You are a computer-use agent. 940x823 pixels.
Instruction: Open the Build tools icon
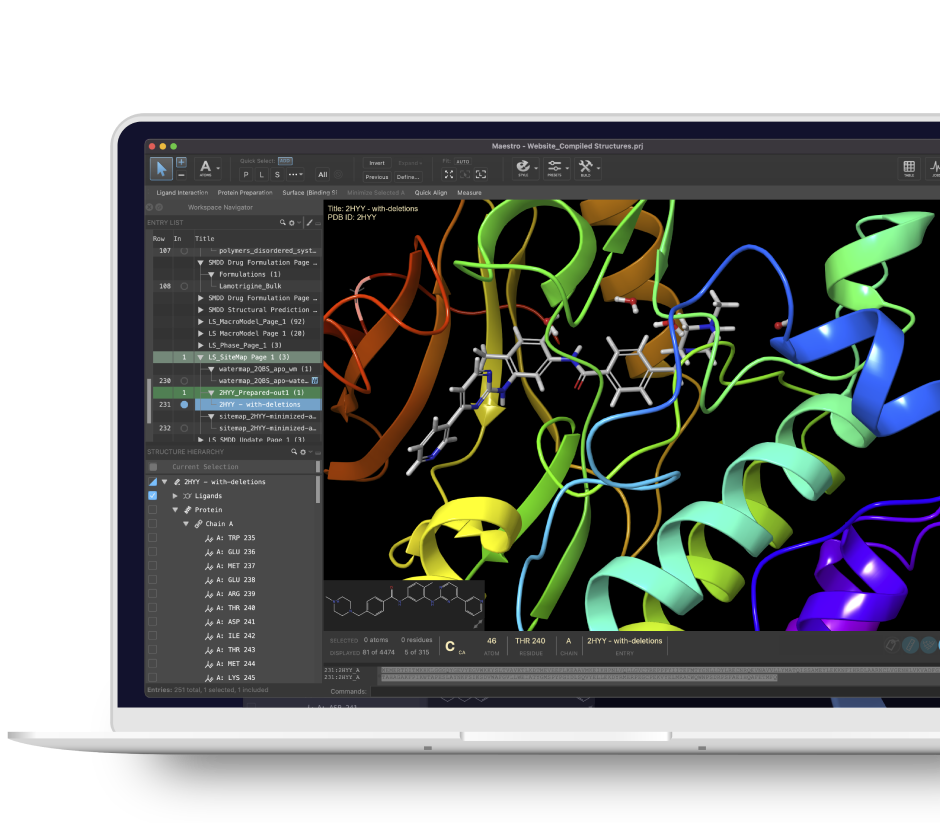click(586, 167)
